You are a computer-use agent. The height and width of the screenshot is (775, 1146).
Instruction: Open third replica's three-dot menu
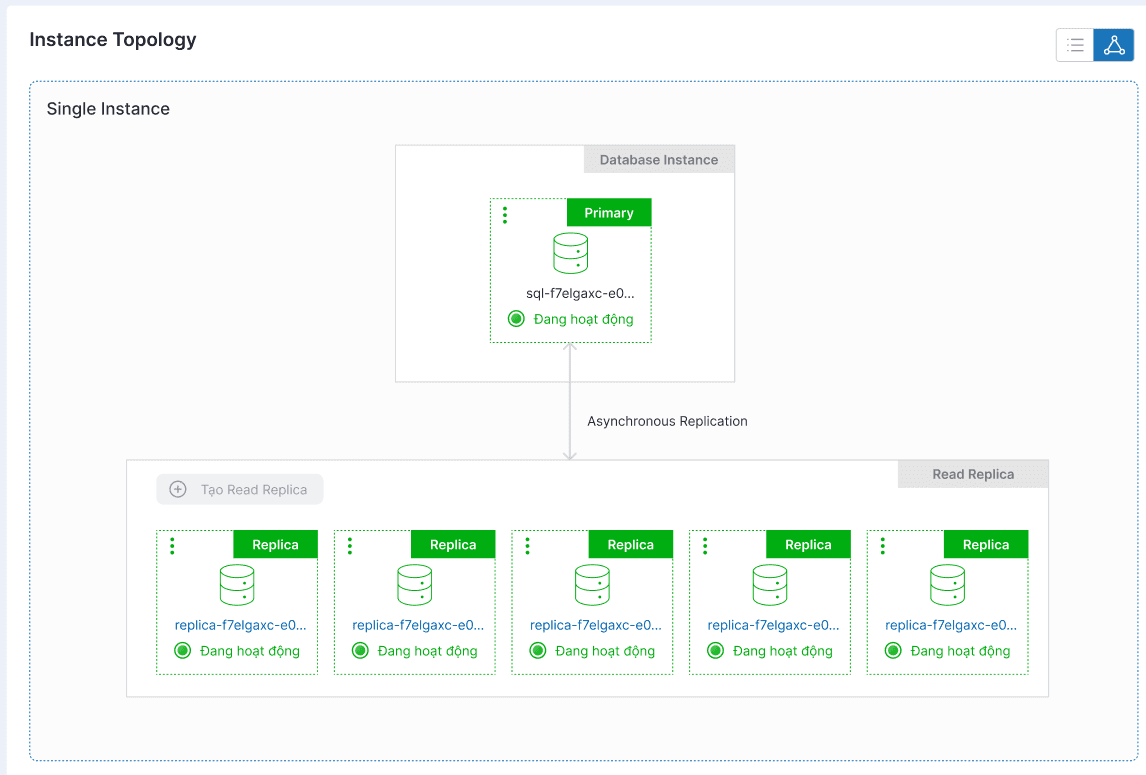[x=527, y=546]
